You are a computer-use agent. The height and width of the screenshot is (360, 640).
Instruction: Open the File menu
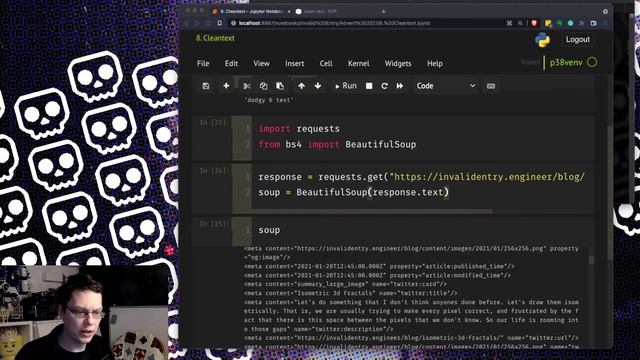click(203, 64)
